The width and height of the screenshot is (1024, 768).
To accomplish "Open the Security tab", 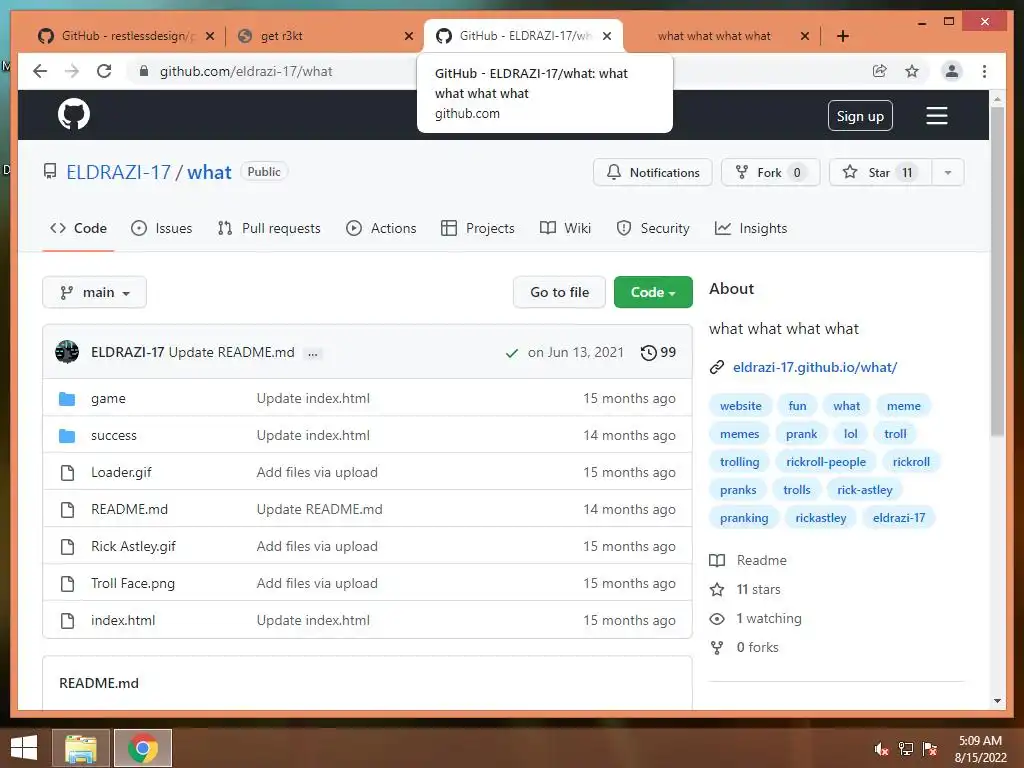I will [x=652, y=228].
